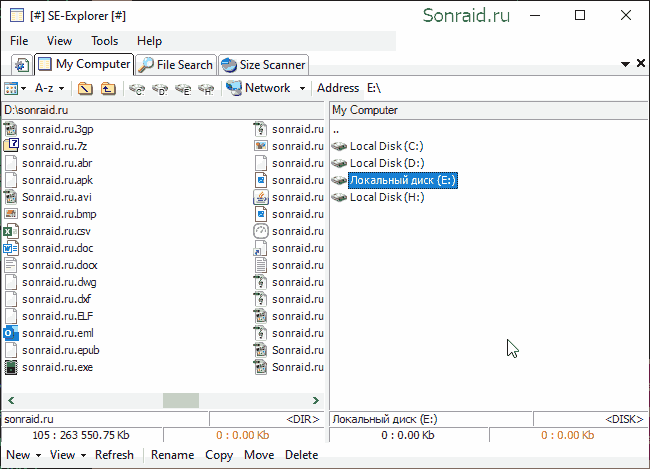Click the drive icon of Local Disk (C:)
Viewport: 650px width, 469px height.
339,146
